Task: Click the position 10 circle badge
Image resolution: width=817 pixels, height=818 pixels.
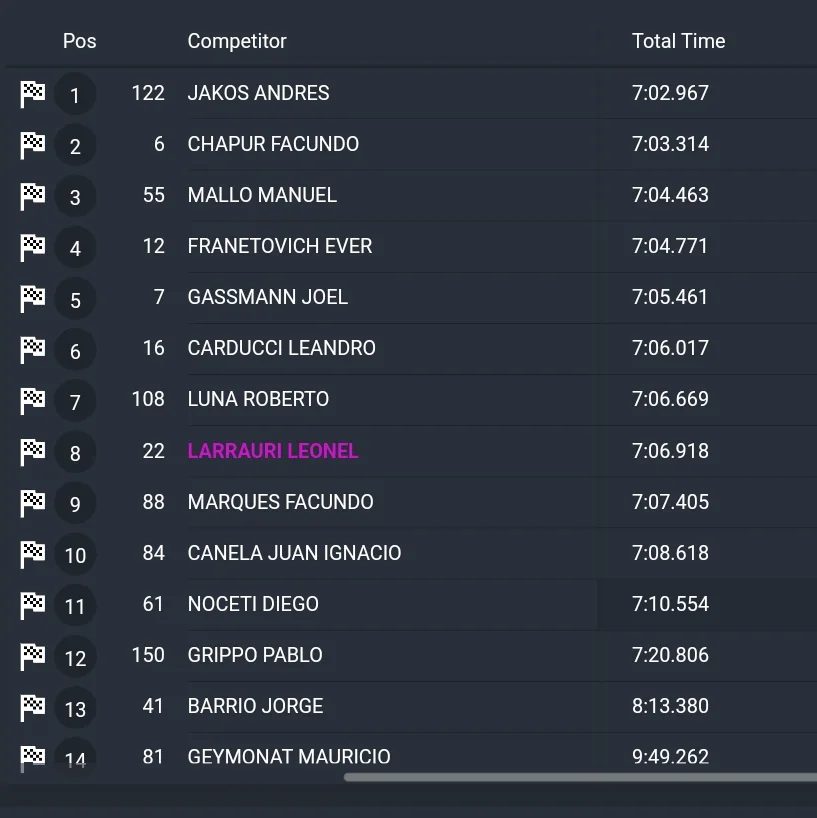Action: 75,555
